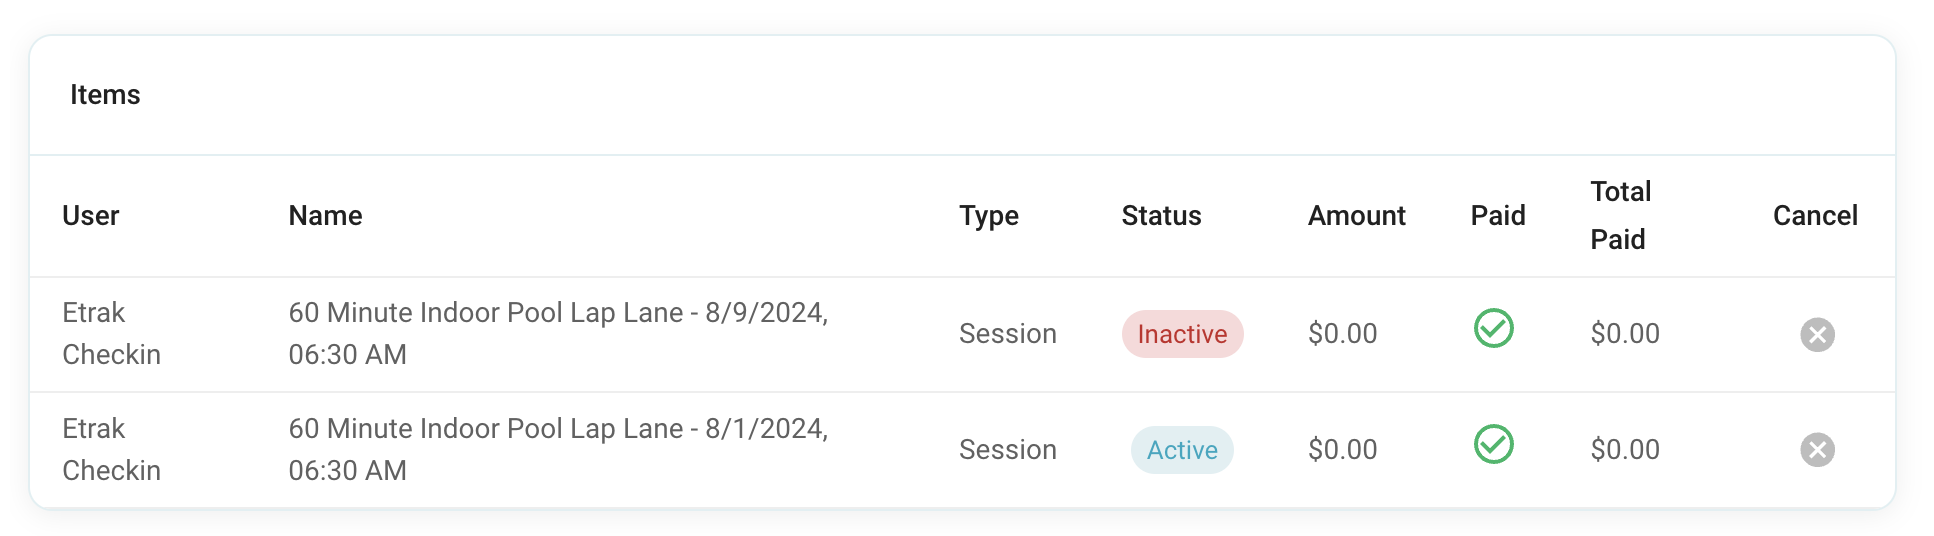This screenshot has height=536, width=1934.
Task: Cancel the 8/1/2024 session item
Action: [1817, 450]
